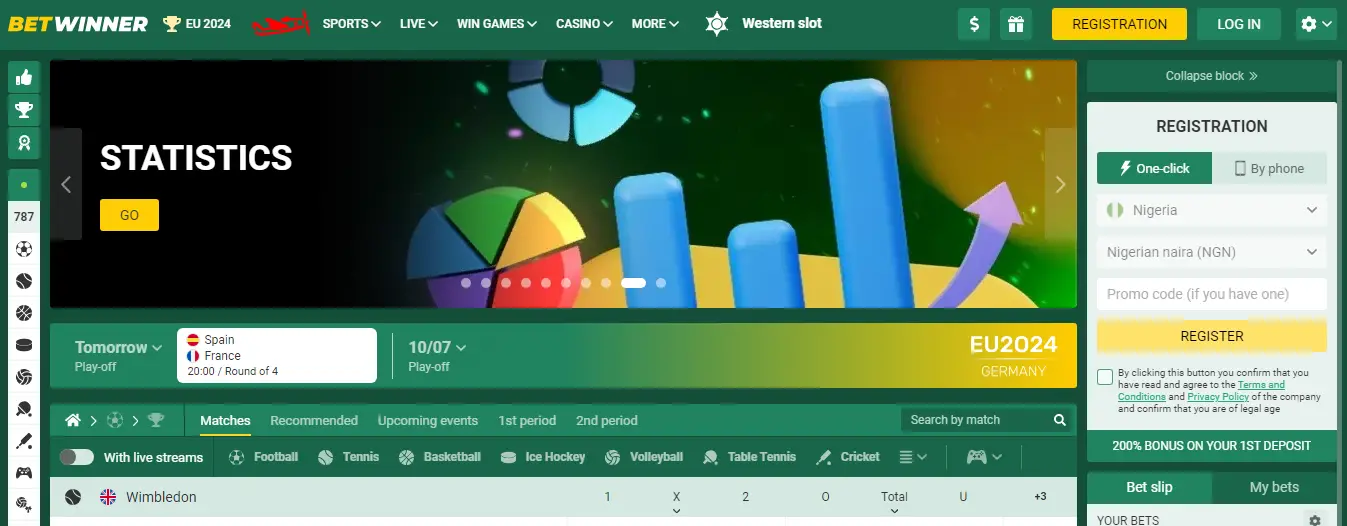Select the football icon in left sidebar

tap(24, 249)
